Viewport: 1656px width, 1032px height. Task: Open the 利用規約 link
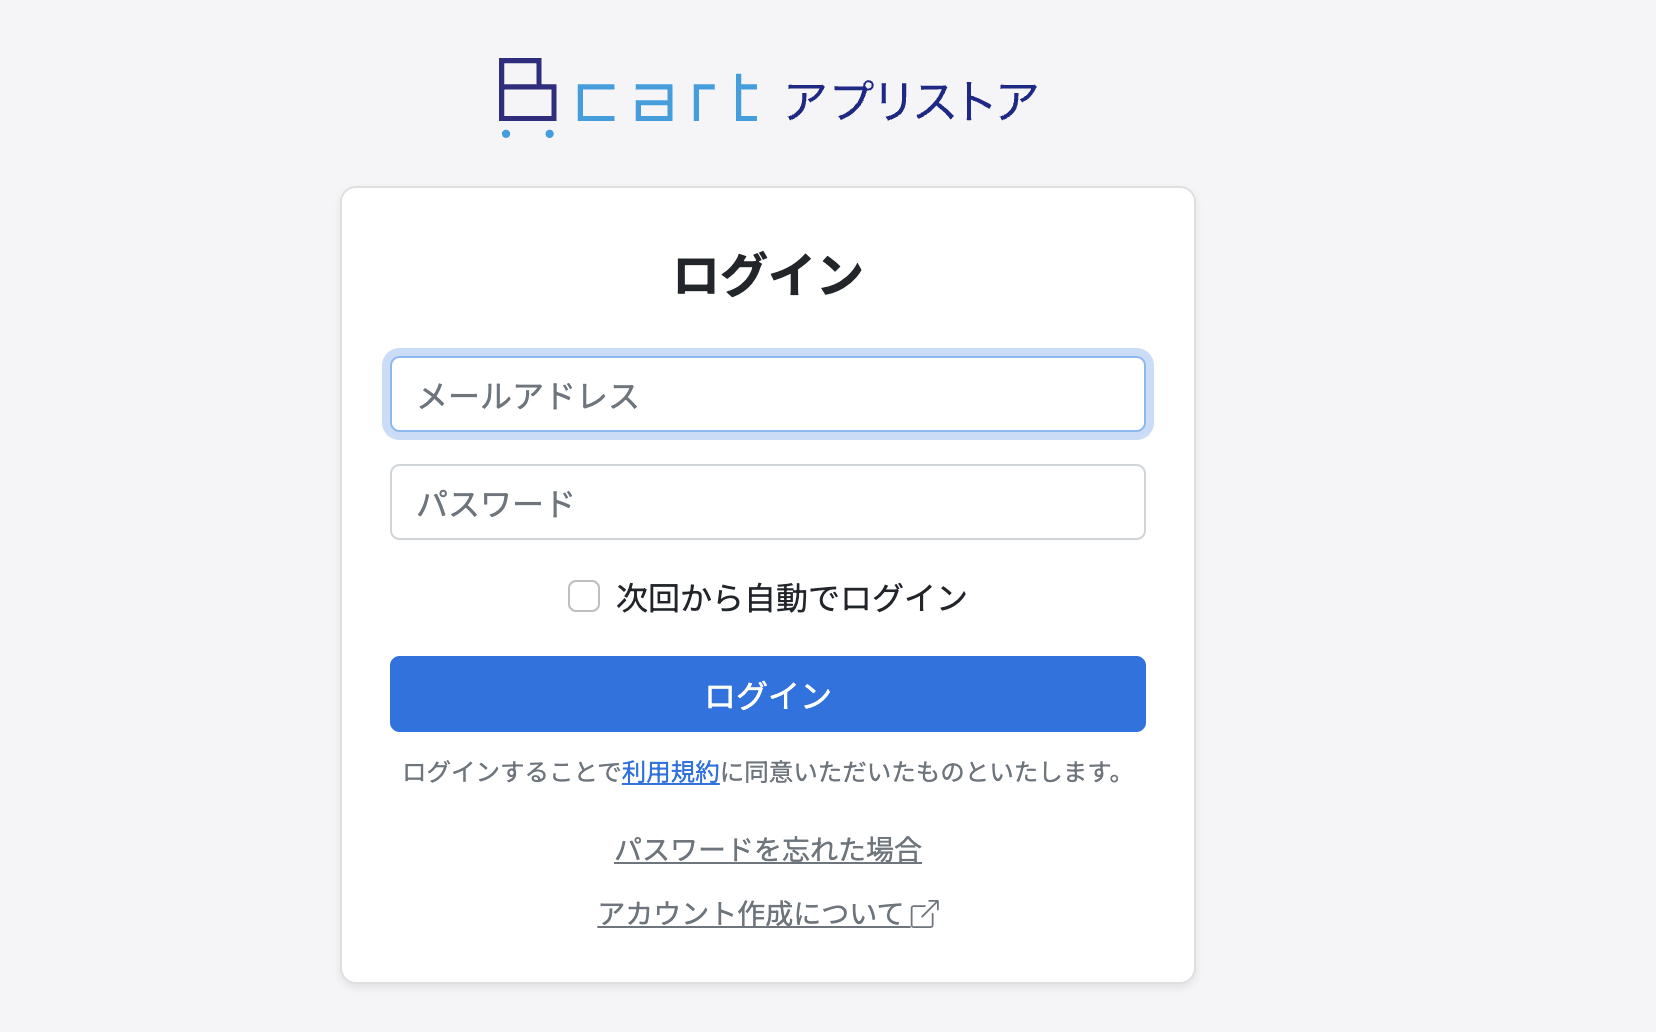pos(669,771)
